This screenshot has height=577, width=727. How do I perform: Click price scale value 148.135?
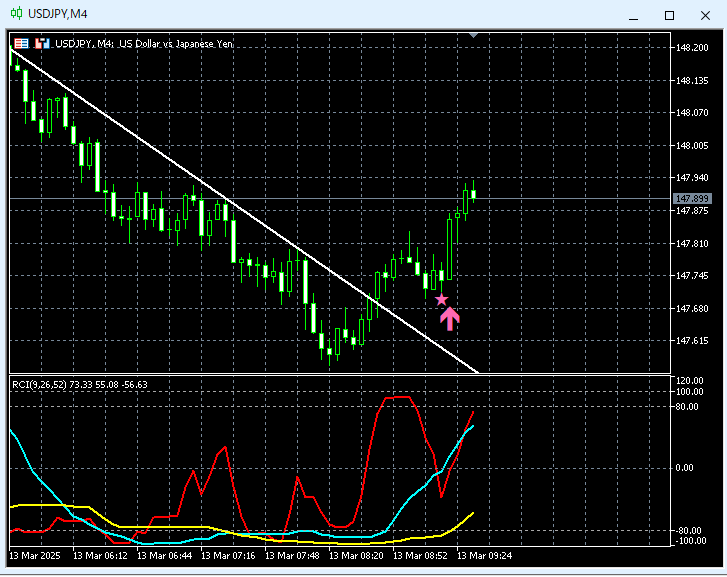tap(692, 81)
